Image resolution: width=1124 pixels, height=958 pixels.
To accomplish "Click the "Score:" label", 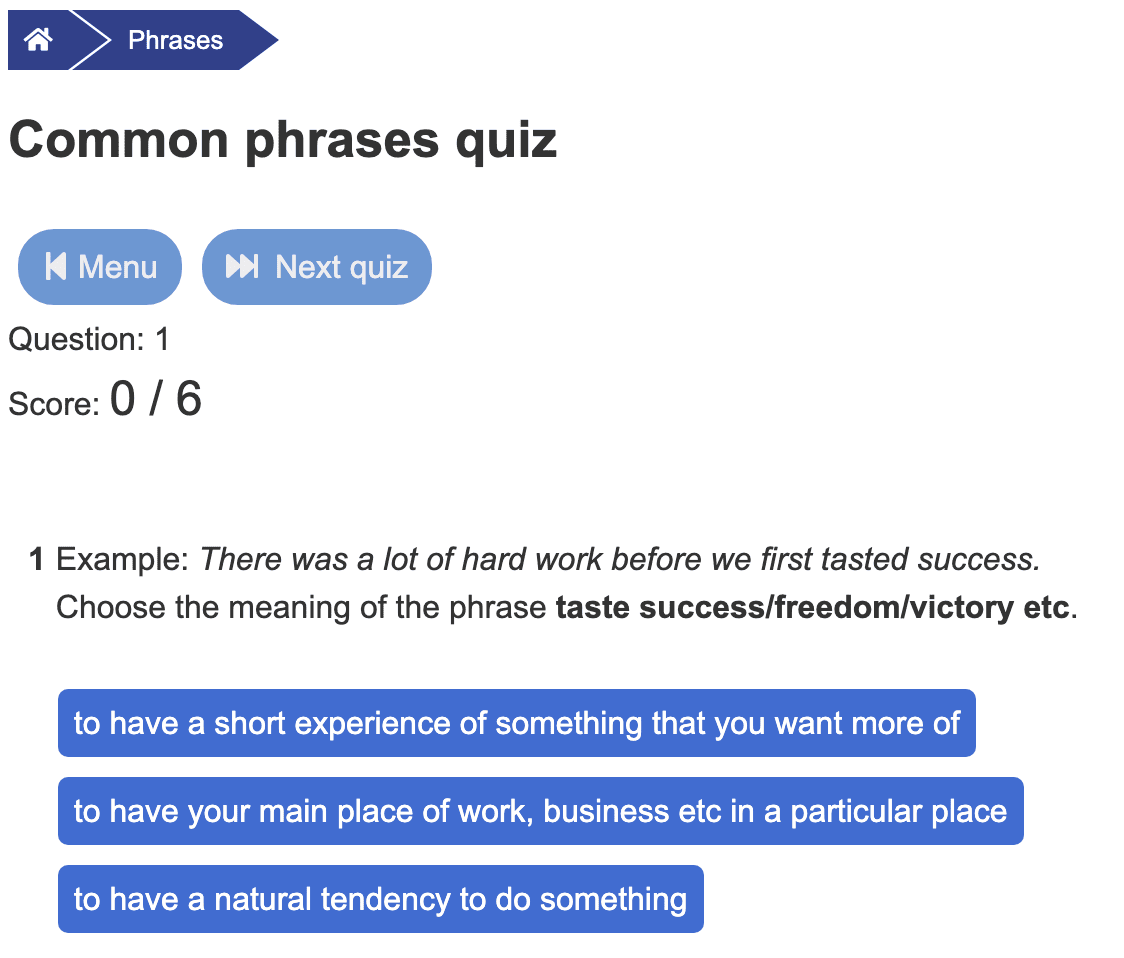I will click(54, 404).
